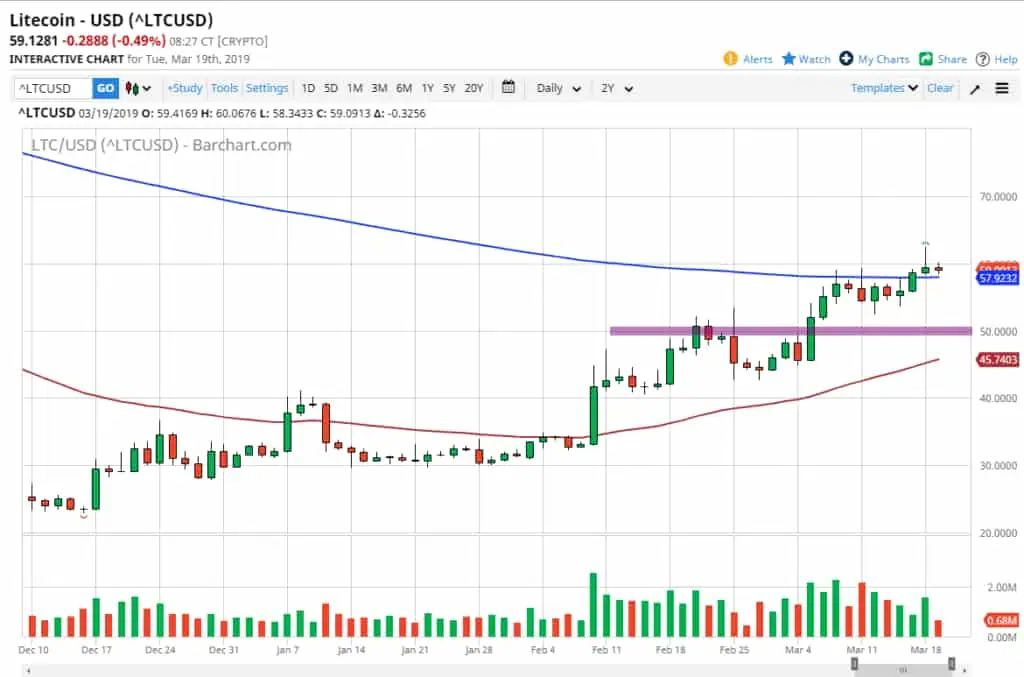Open the hamburger chart menu
The image size is (1024, 677).
[1001, 88]
